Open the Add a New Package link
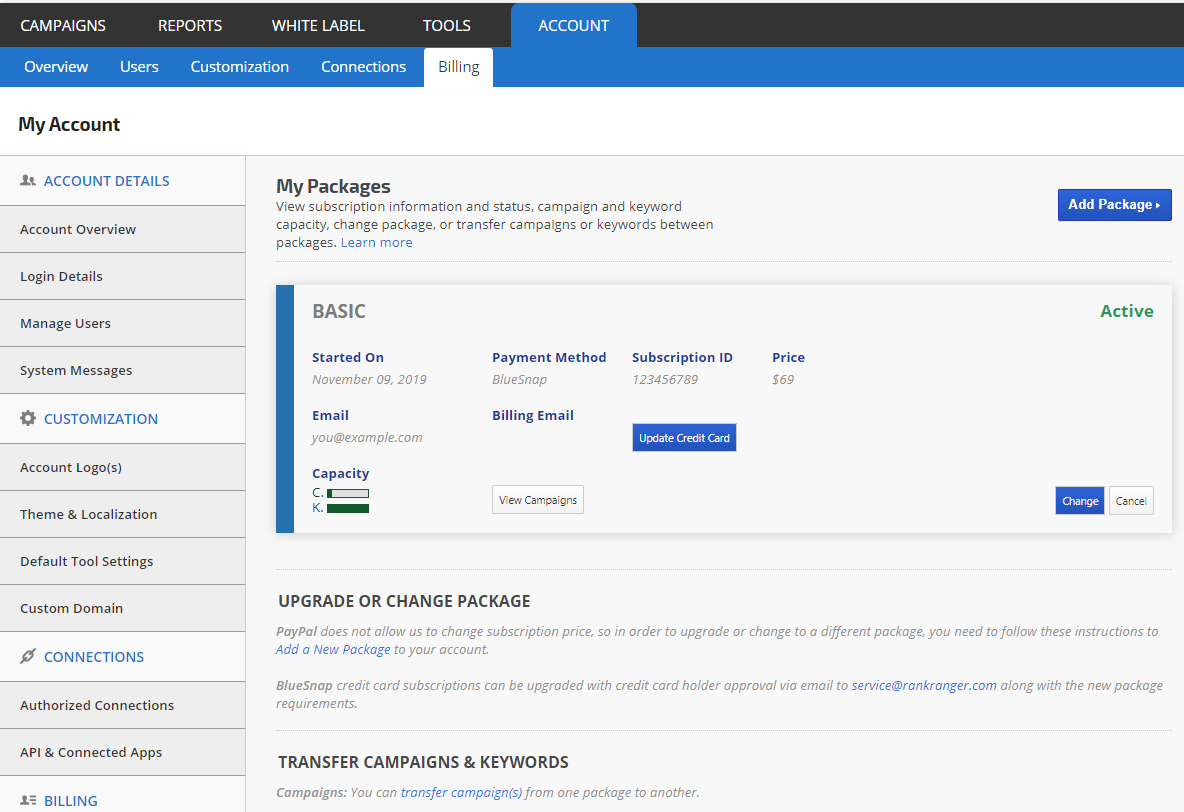 click(x=333, y=650)
